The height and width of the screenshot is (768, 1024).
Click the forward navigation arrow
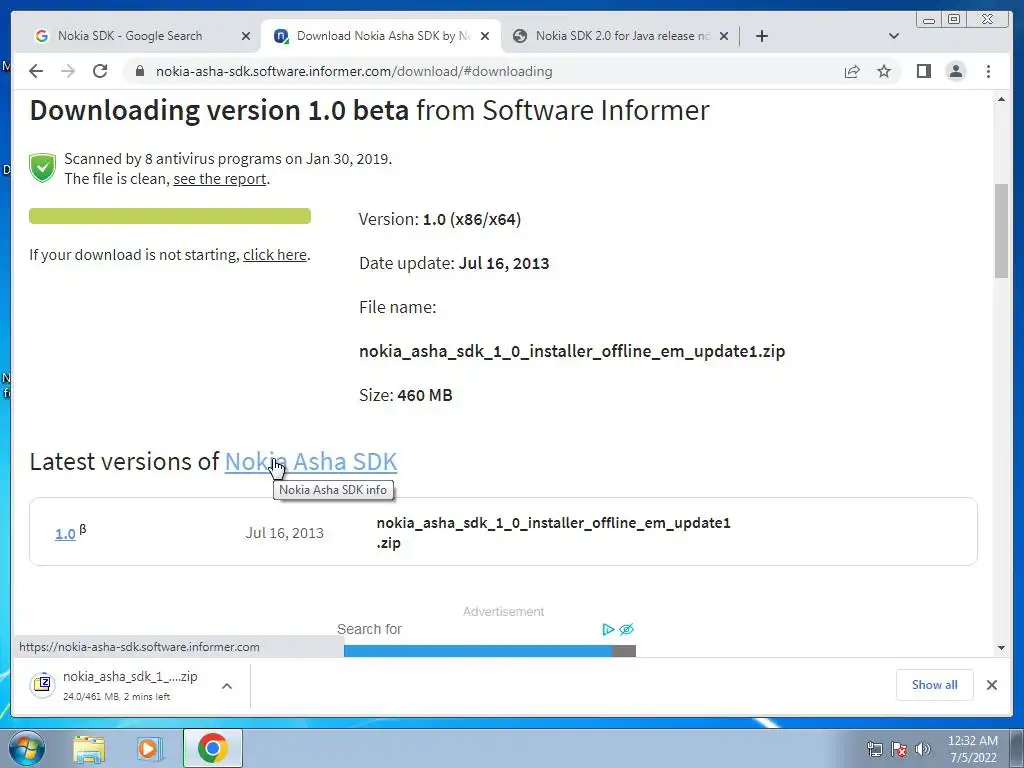(x=68, y=71)
